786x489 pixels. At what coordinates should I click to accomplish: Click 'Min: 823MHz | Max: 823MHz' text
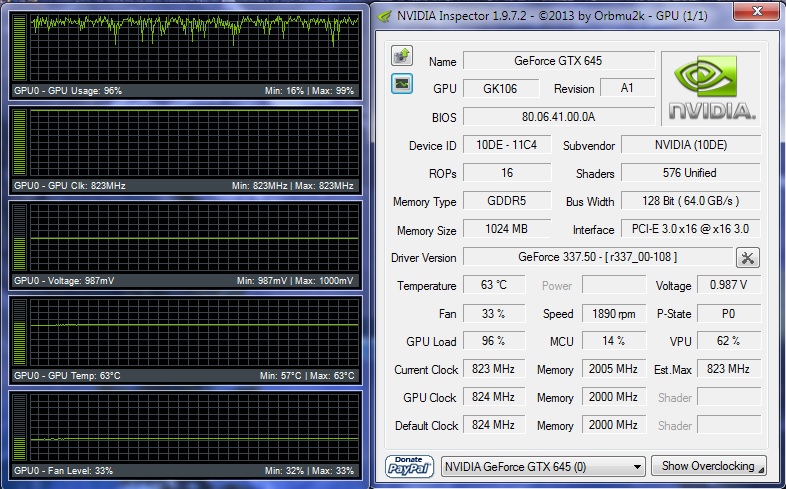tap(293, 185)
